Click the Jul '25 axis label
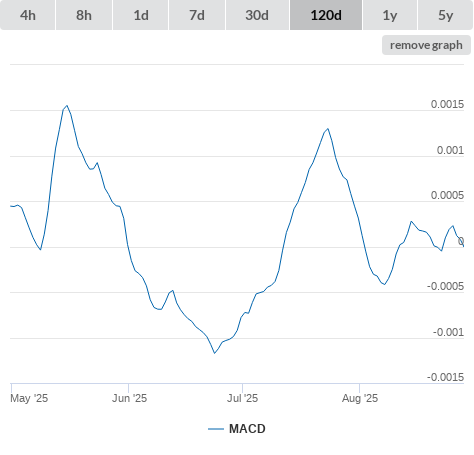This screenshot has height=455, width=474. coord(242,398)
